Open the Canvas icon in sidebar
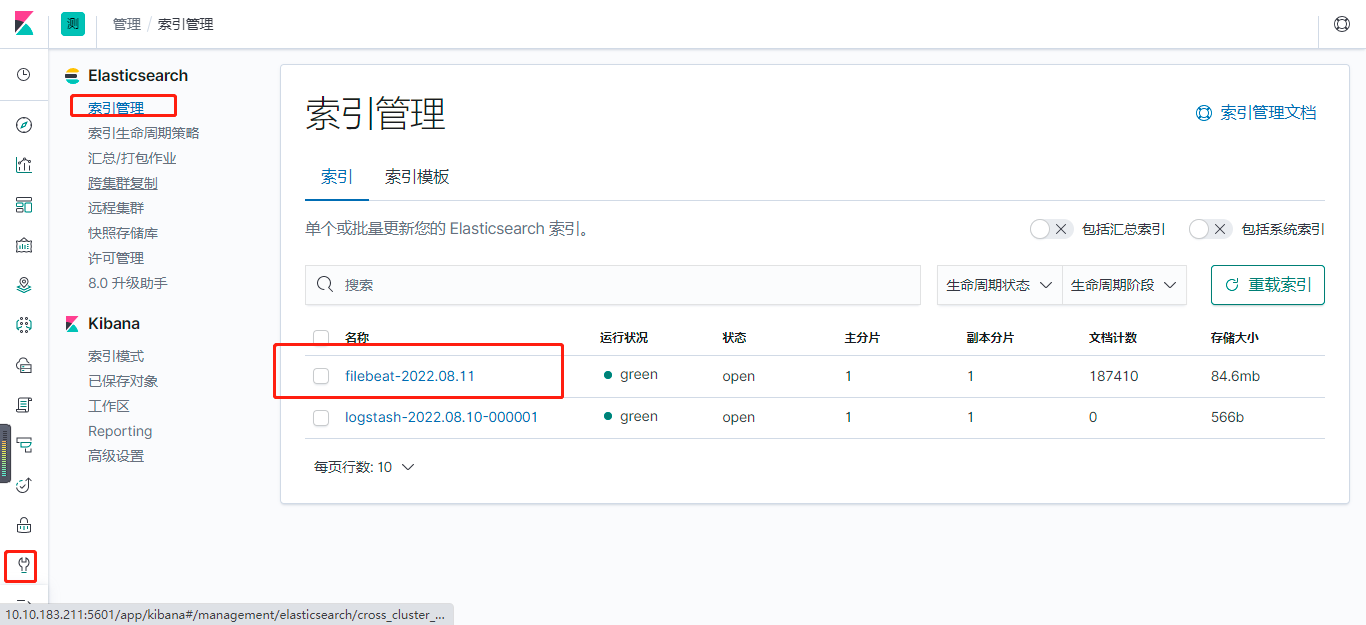Image resolution: width=1366 pixels, height=625 pixels. point(24,245)
